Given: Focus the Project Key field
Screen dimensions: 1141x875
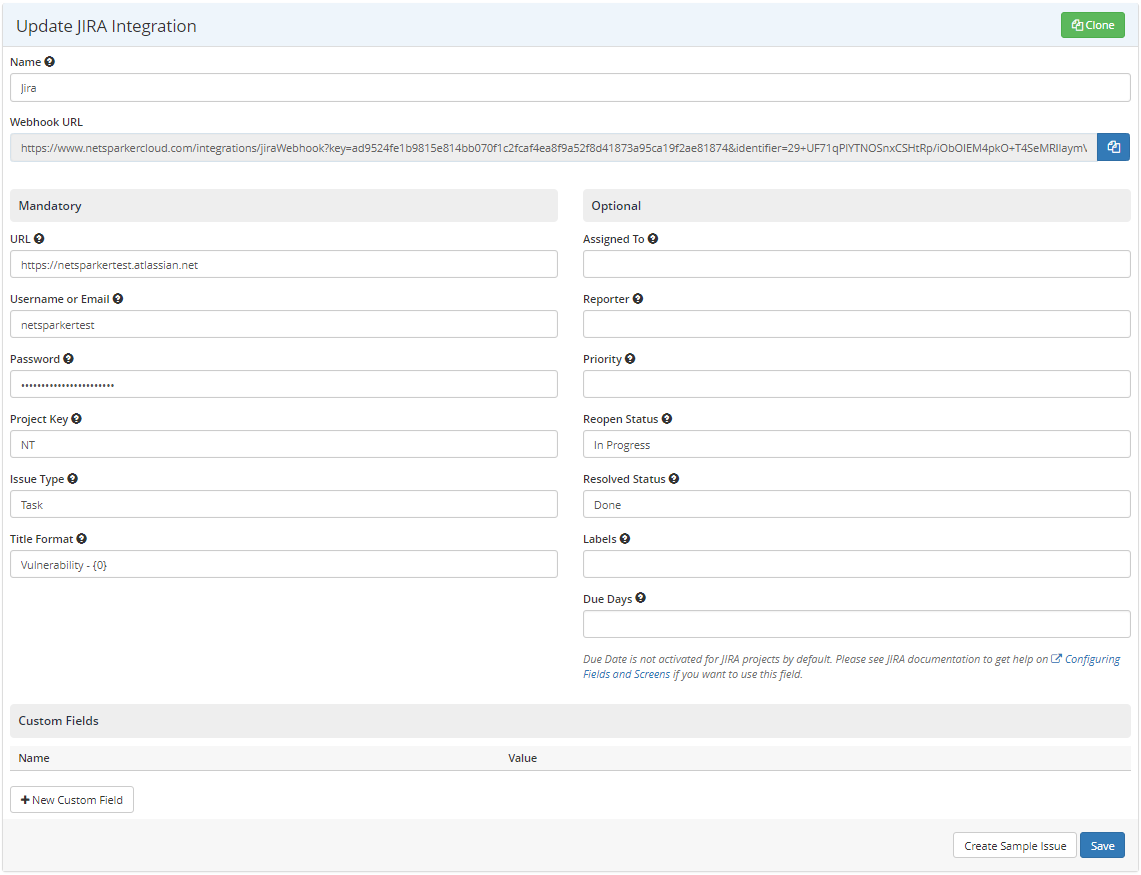Looking at the screenshot, I should [x=284, y=444].
